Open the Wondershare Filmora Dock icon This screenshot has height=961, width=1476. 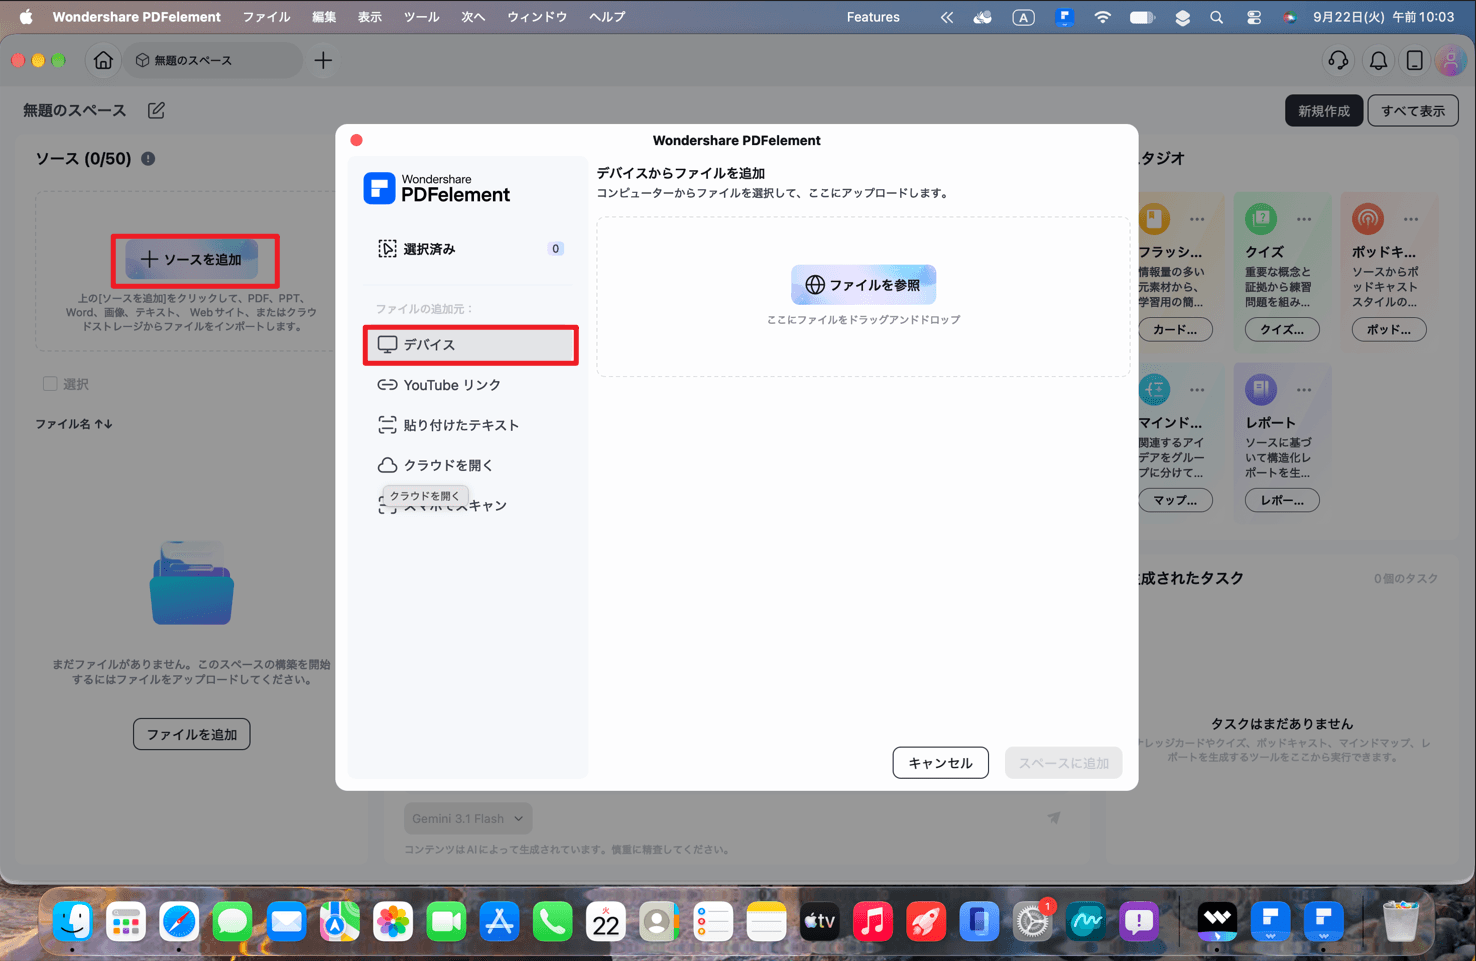click(1217, 921)
